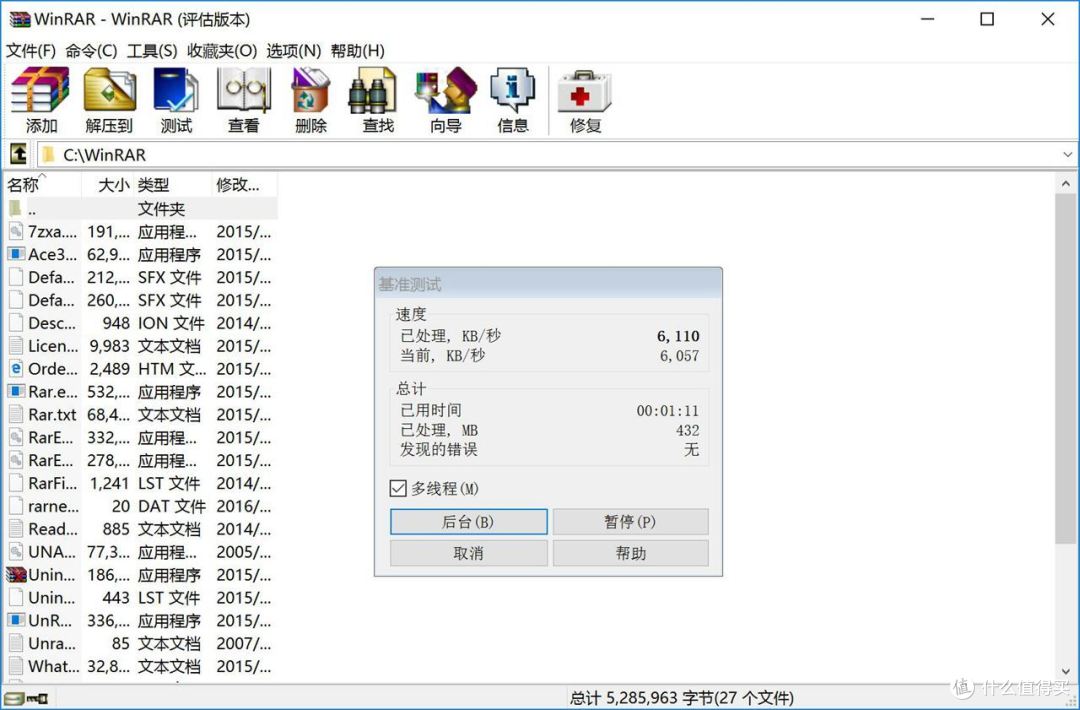The height and width of the screenshot is (710, 1080).
Task: Click the View (查看) toolbar icon
Action: tap(243, 90)
